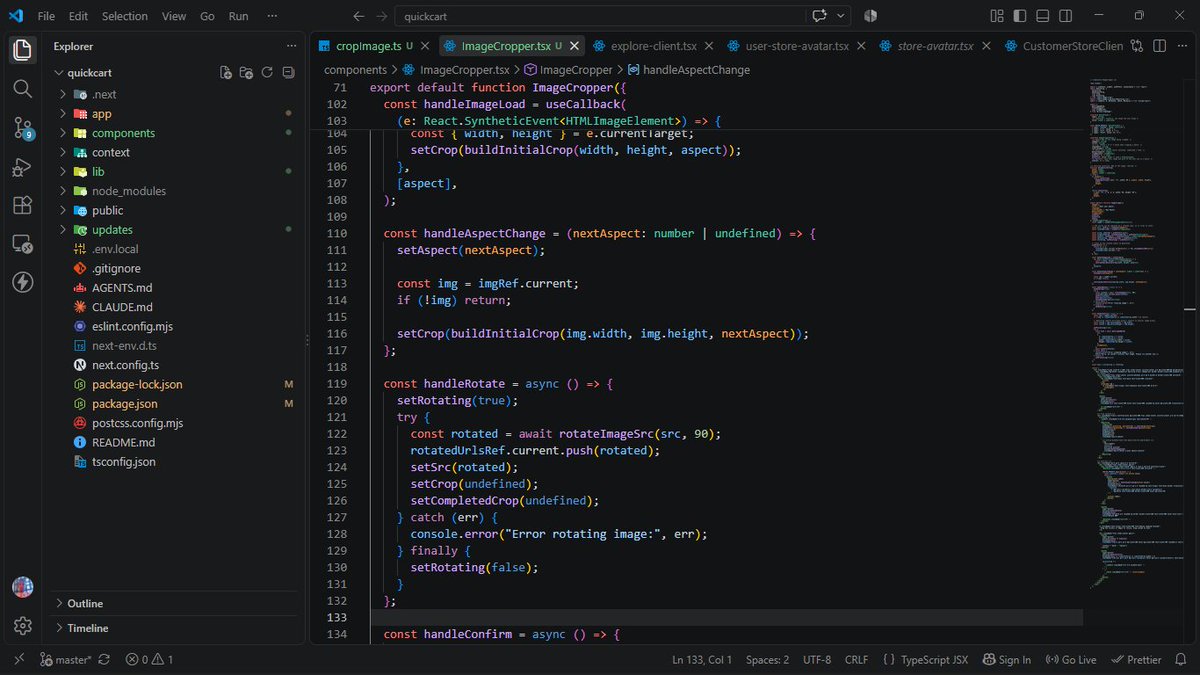Open editor More Actions ellipsis menu

(x=1181, y=46)
